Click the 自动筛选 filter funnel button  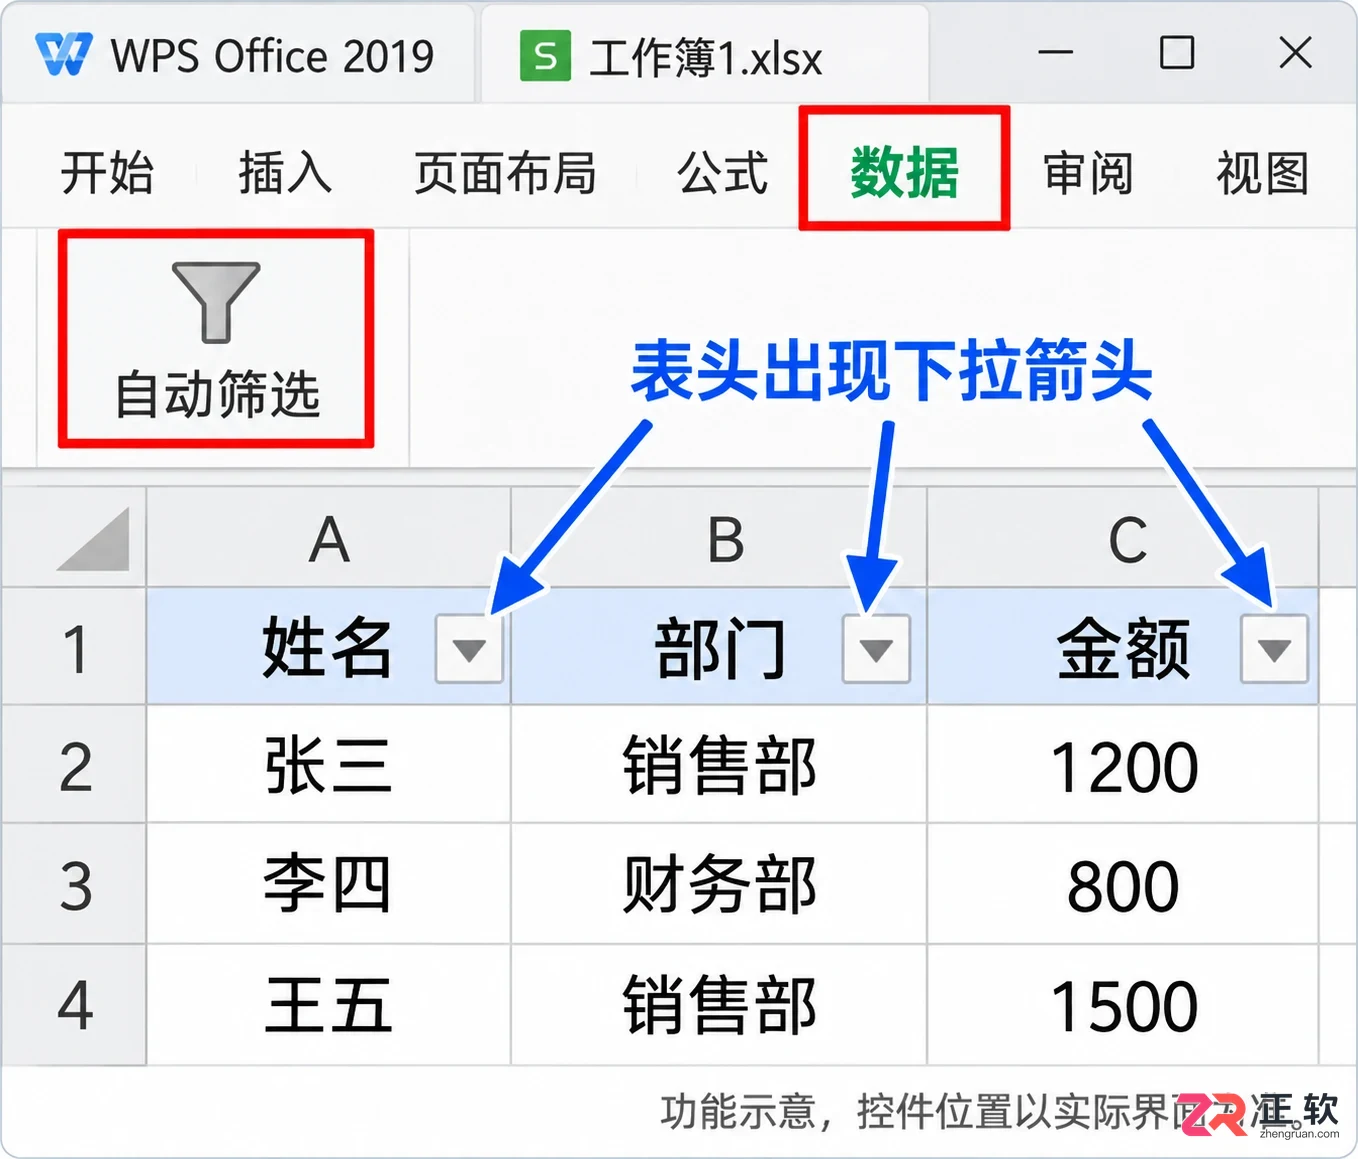pyautogui.click(x=216, y=338)
